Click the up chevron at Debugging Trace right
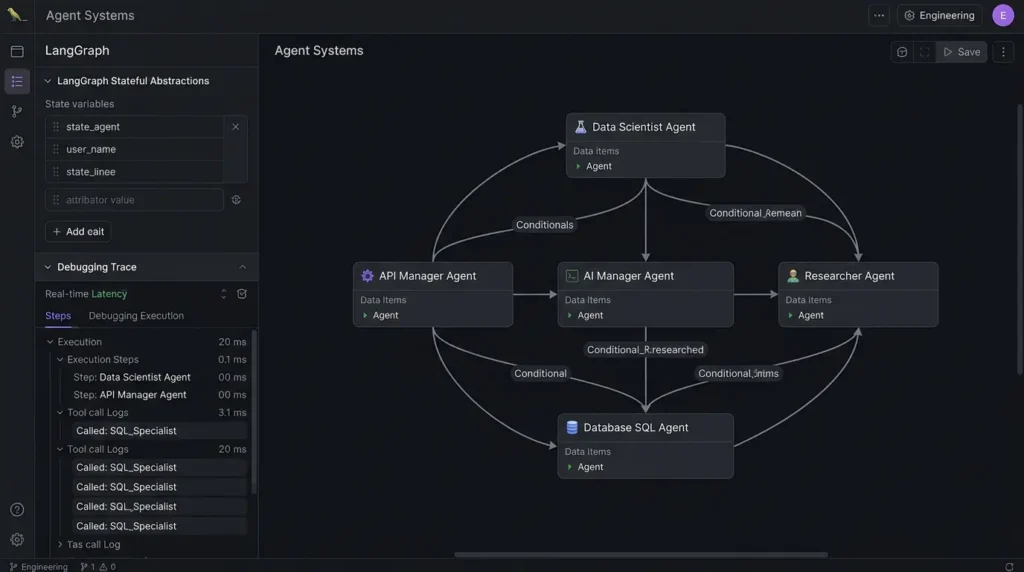The width and height of the screenshot is (1024, 572). (x=242, y=267)
